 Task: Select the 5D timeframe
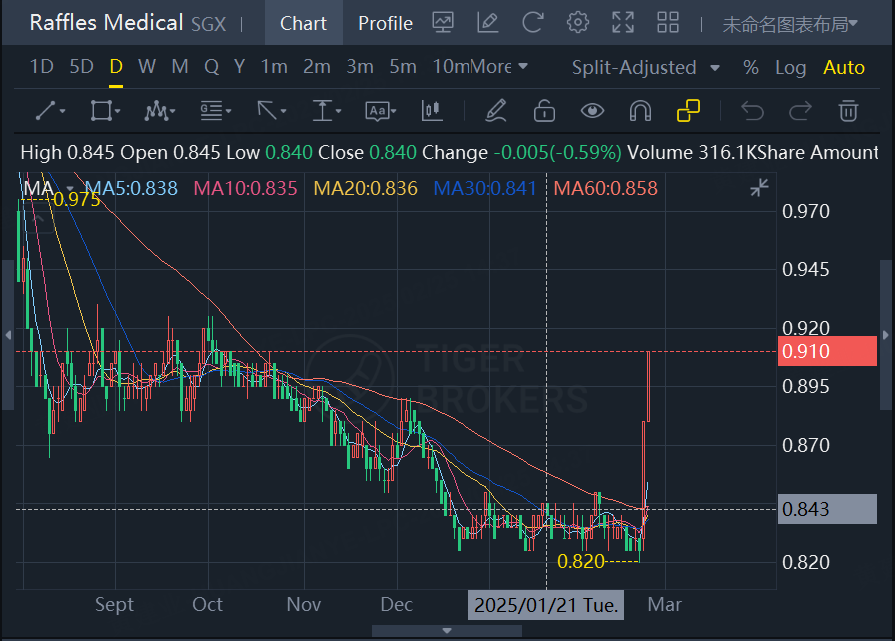(x=81, y=67)
